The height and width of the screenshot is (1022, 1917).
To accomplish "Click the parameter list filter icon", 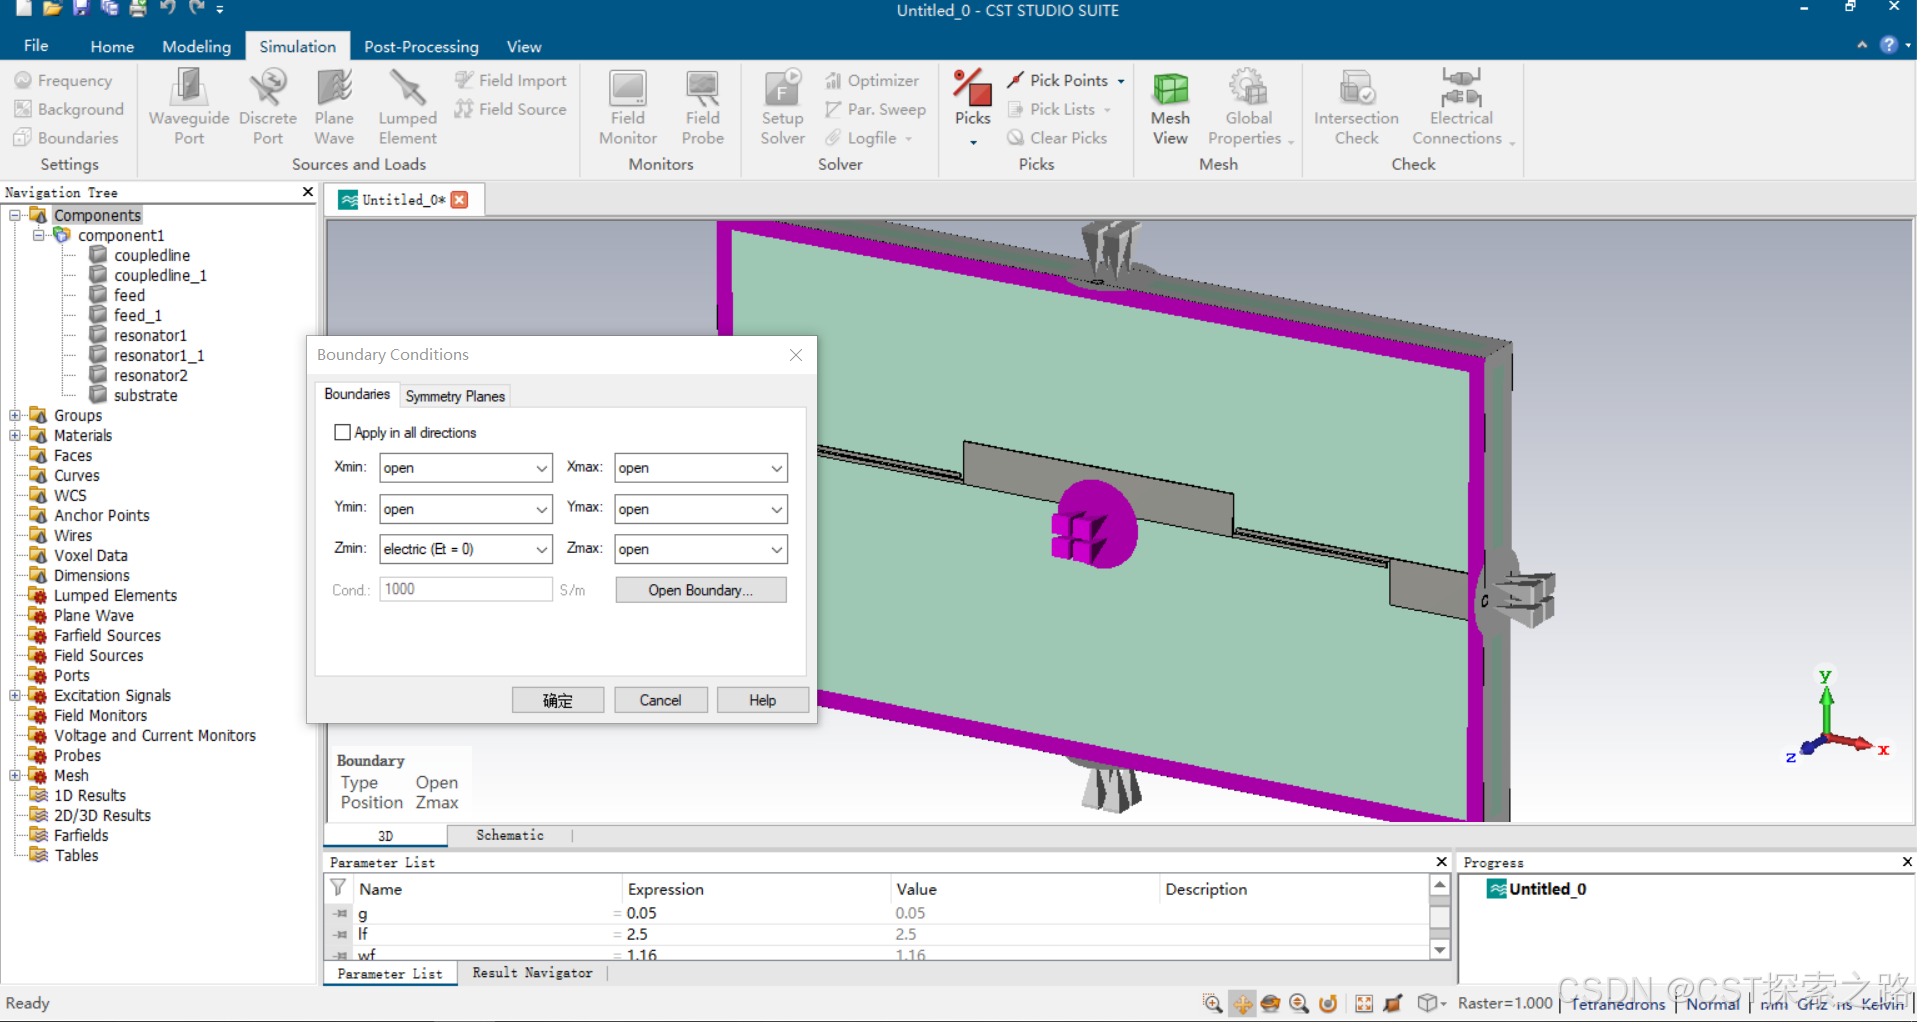I will 338,888.
